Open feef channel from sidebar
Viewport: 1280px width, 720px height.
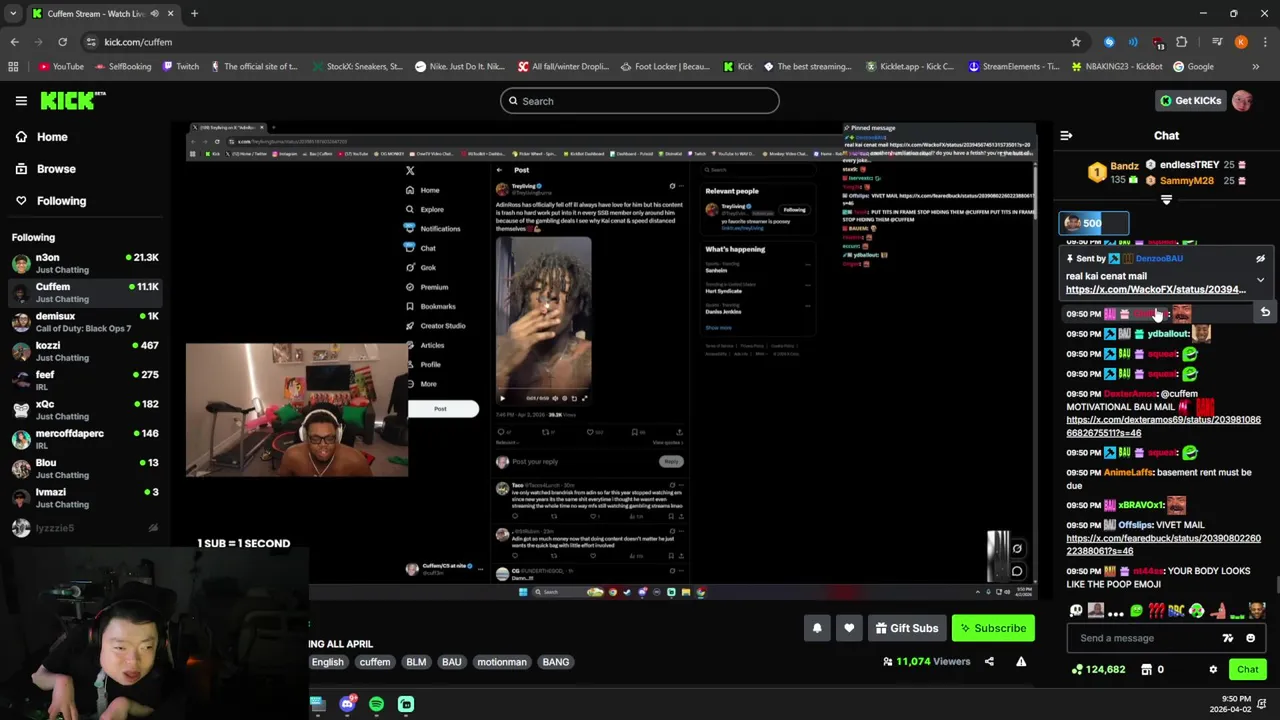point(85,380)
